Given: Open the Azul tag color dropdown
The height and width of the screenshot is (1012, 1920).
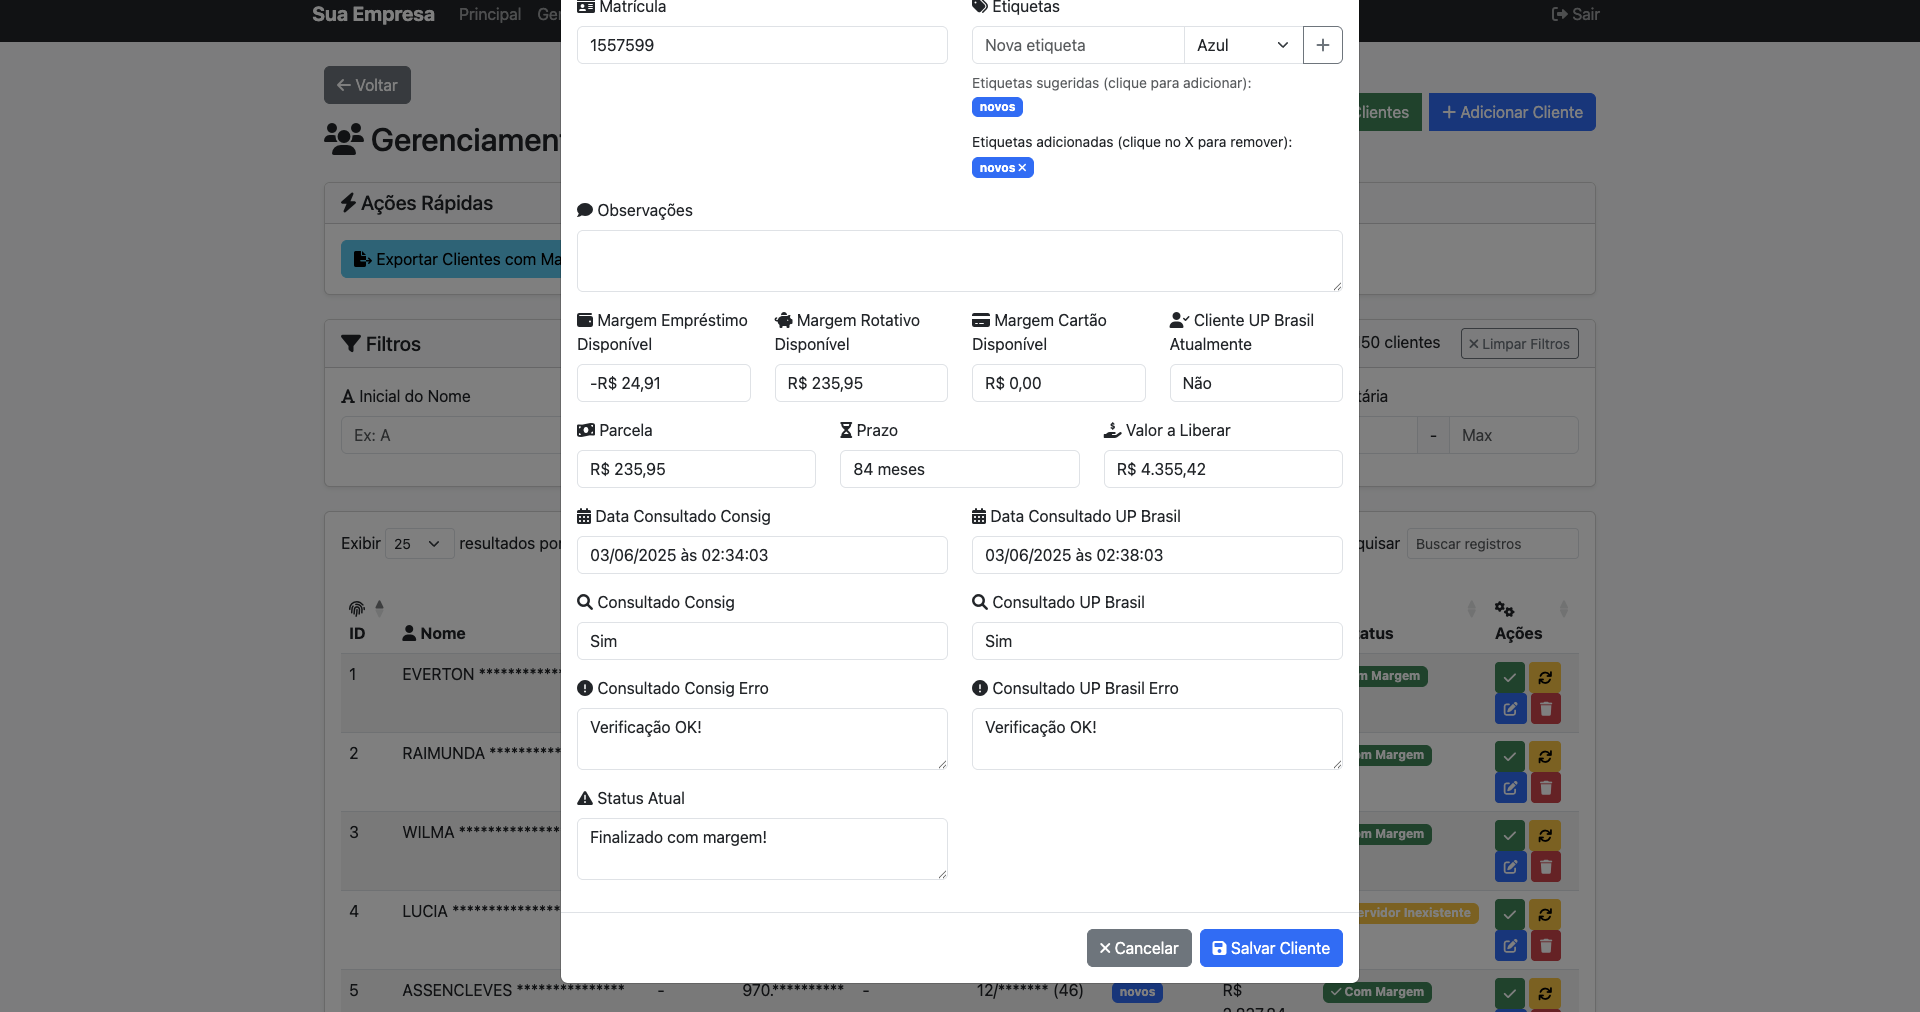Looking at the screenshot, I should pos(1242,45).
